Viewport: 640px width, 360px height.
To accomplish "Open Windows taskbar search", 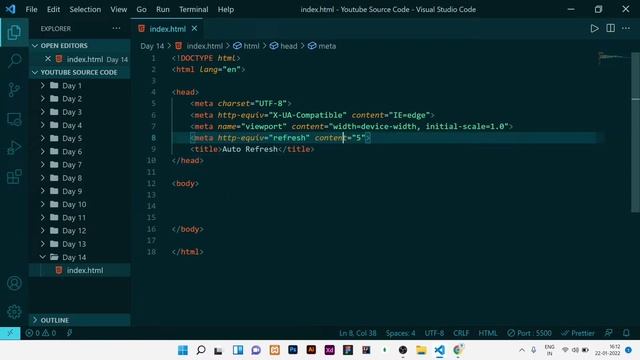I will click(x=201, y=350).
